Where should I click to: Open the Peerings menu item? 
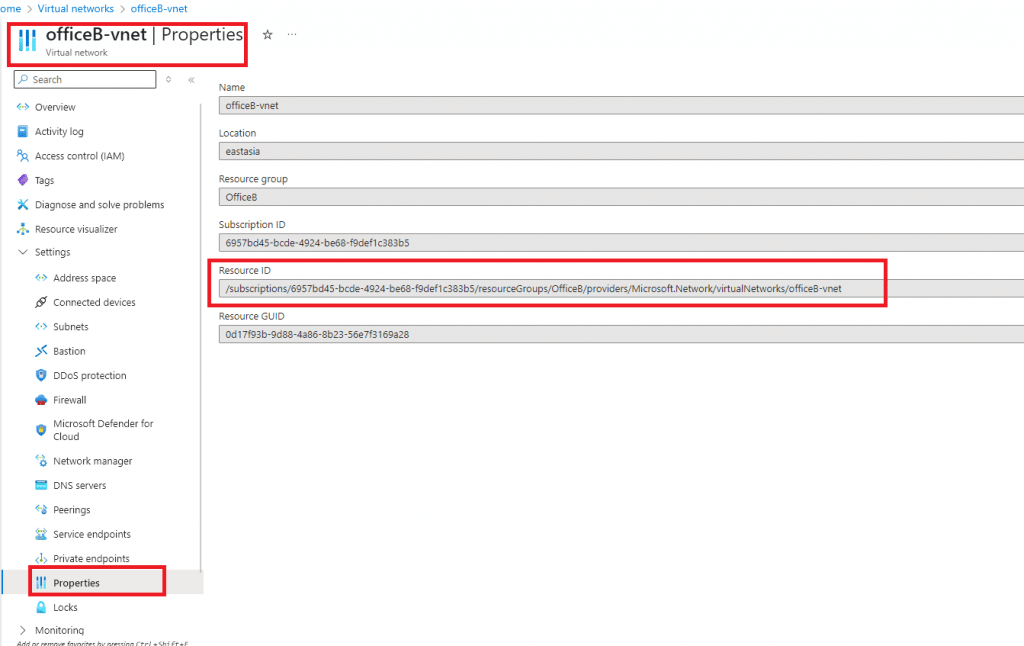pyautogui.click(x=71, y=510)
